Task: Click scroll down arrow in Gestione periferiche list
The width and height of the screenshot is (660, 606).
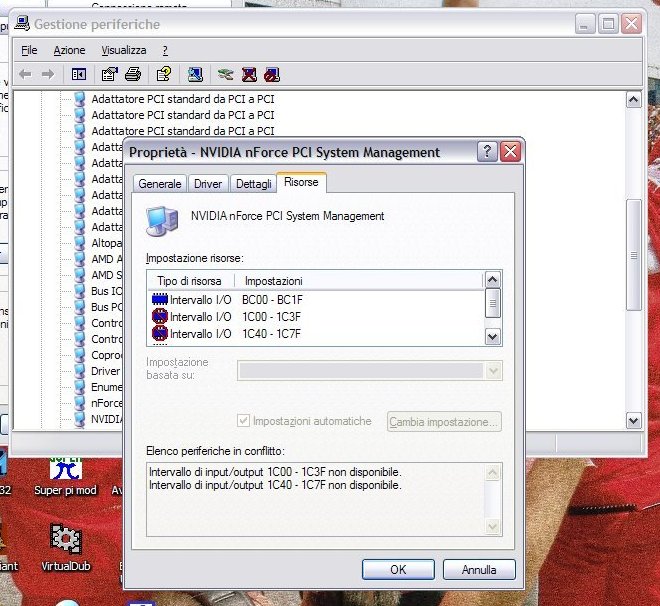Action: [633, 420]
